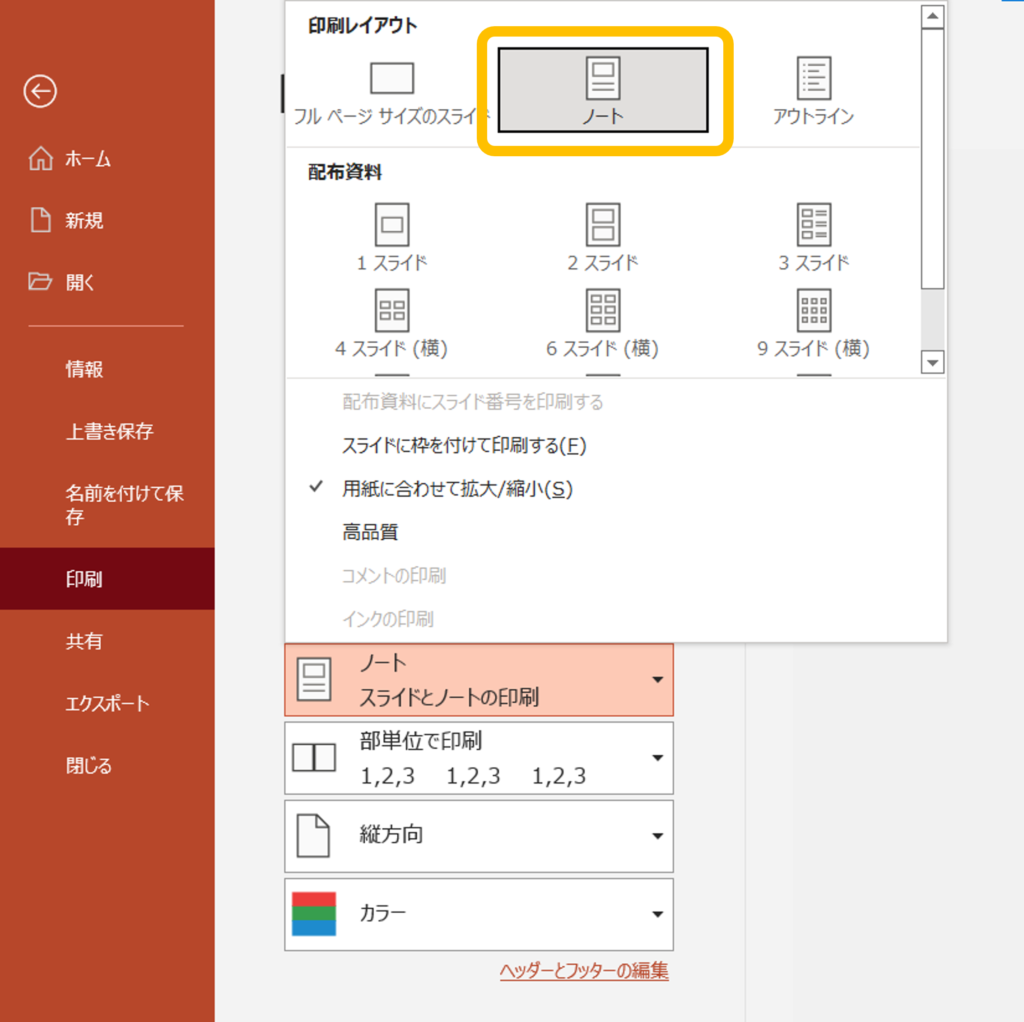Click the back arrow to exit Backstage view

point(40,91)
